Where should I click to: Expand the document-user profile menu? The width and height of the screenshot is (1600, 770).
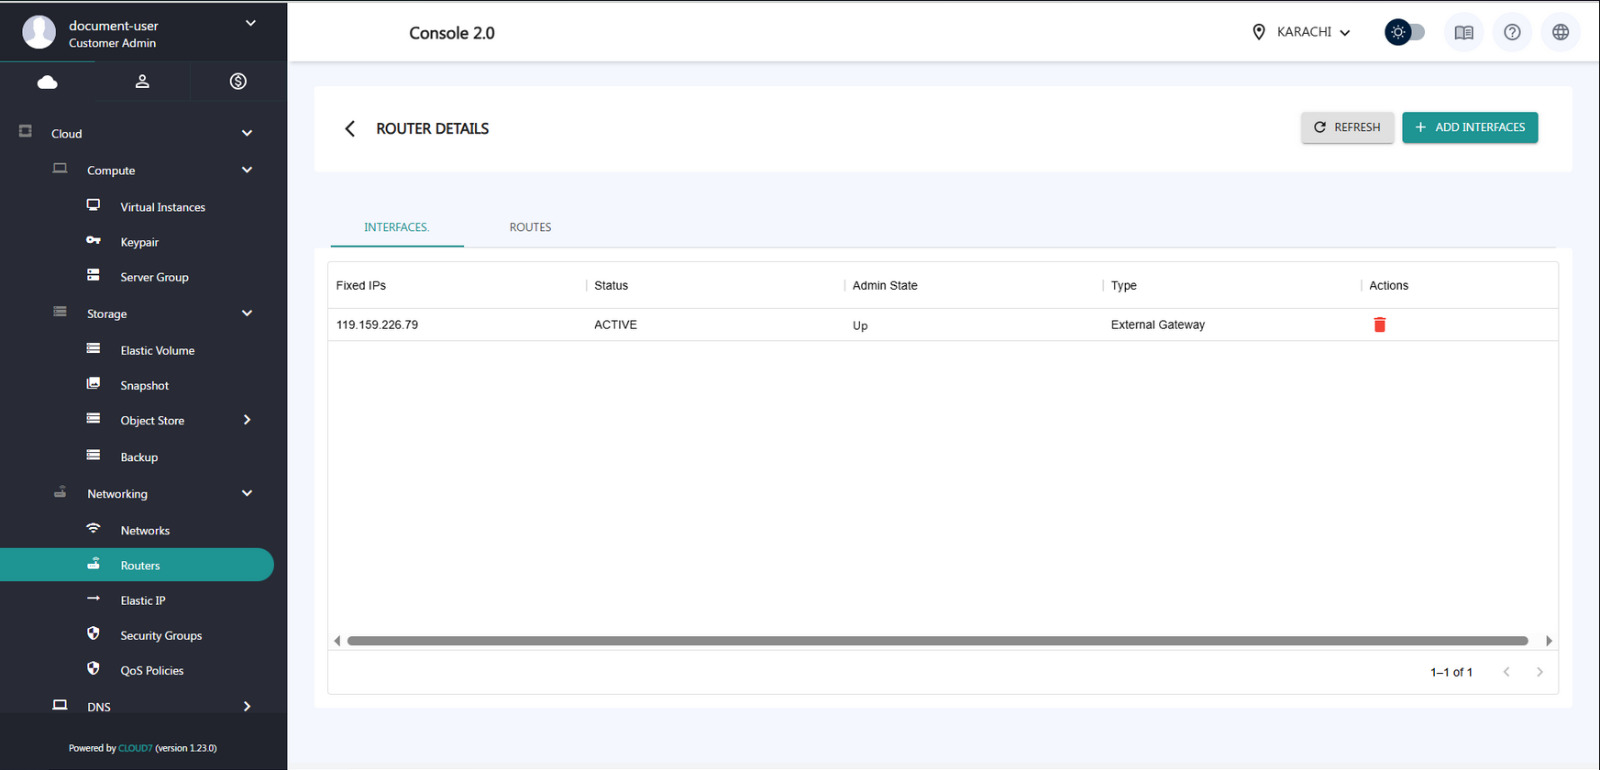pyautogui.click(x=250, y=24)
